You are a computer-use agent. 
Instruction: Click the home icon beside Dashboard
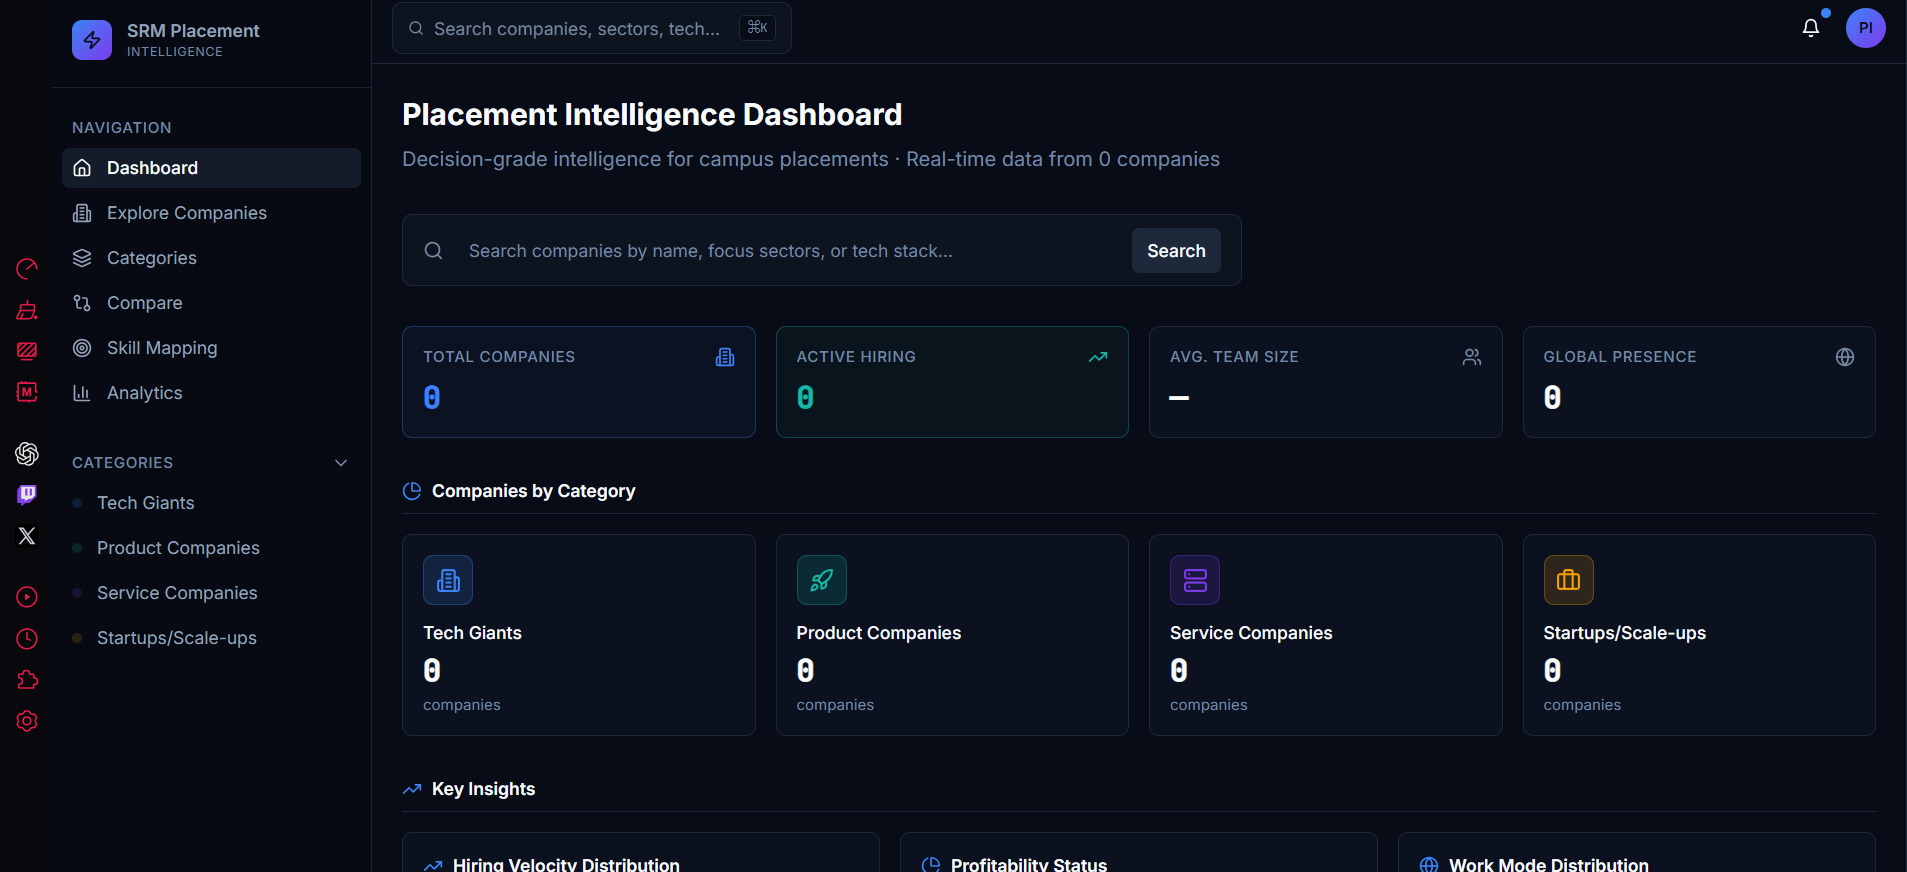click(x=83, y=168)
